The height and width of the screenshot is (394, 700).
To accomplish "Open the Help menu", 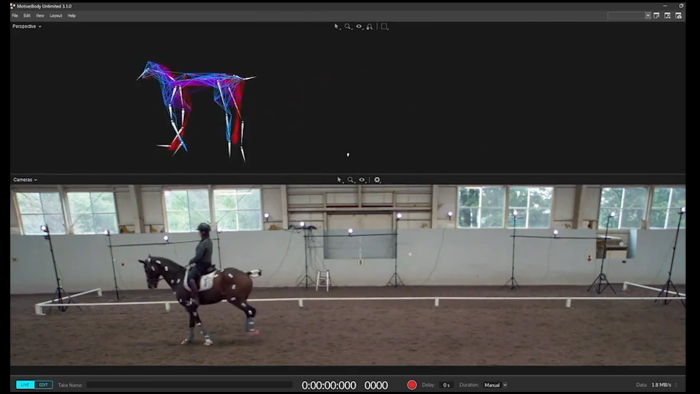I will 71,16.
